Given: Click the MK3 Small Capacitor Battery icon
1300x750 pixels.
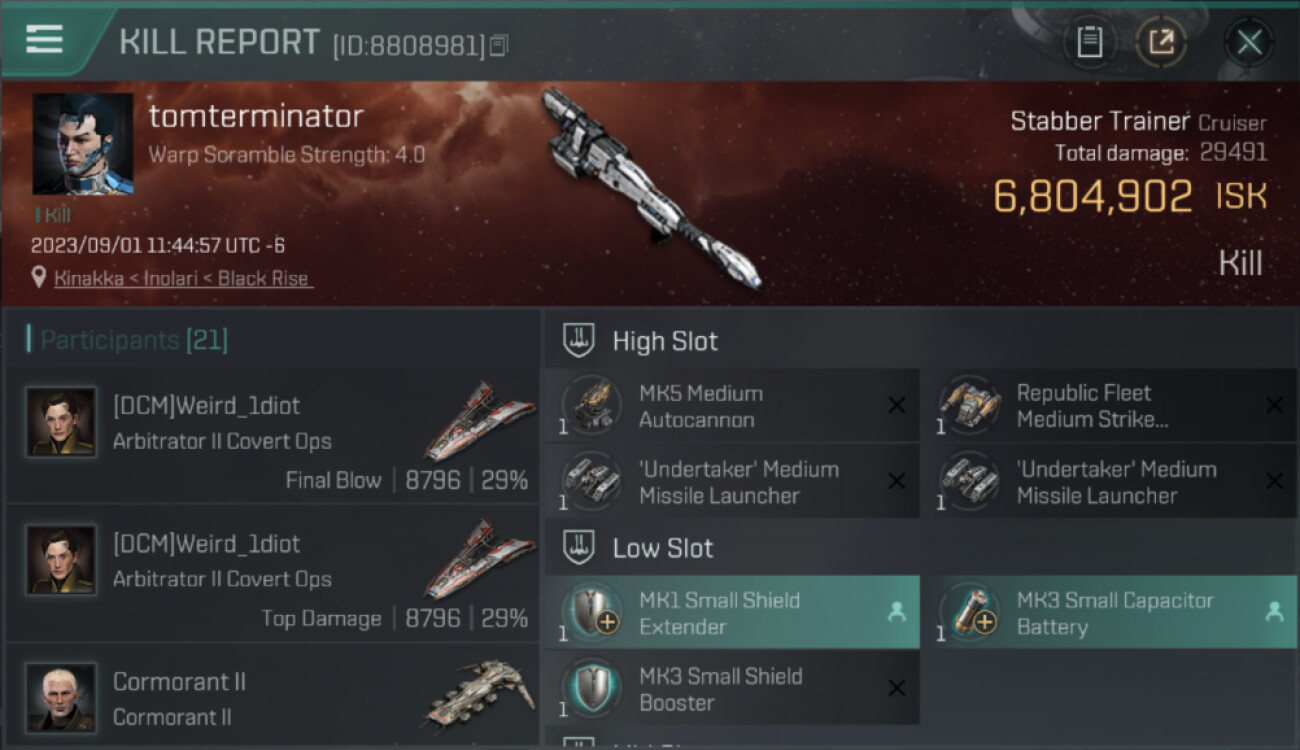Looking at the screenshot, I should [969, 612].
